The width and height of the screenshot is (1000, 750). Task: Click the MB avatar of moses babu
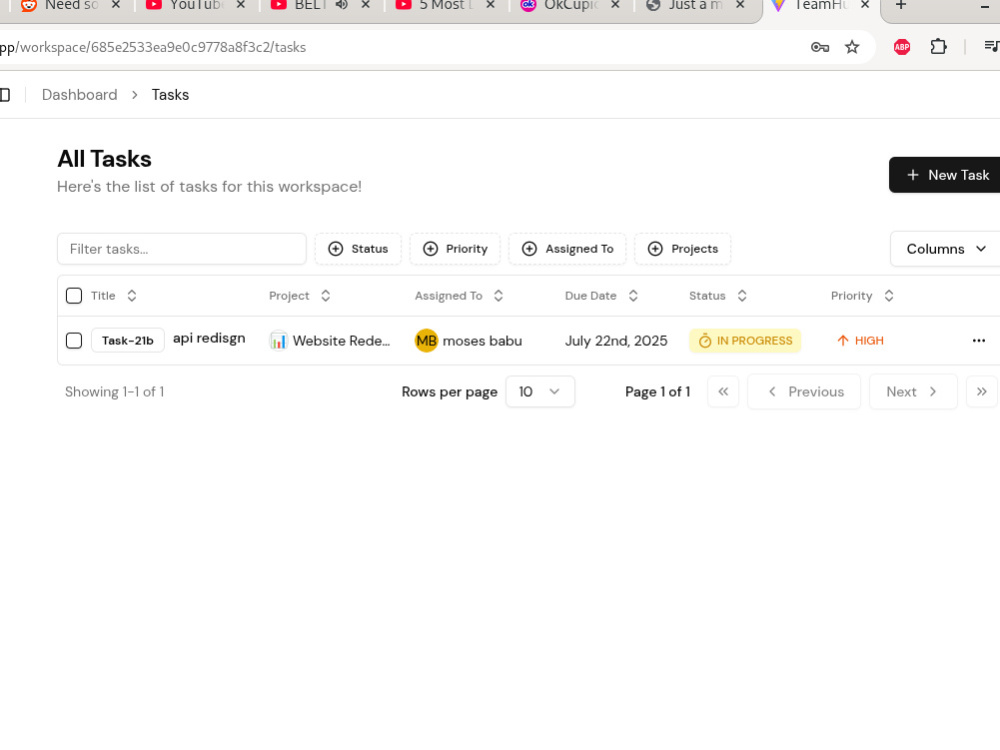tap(427, 341)
